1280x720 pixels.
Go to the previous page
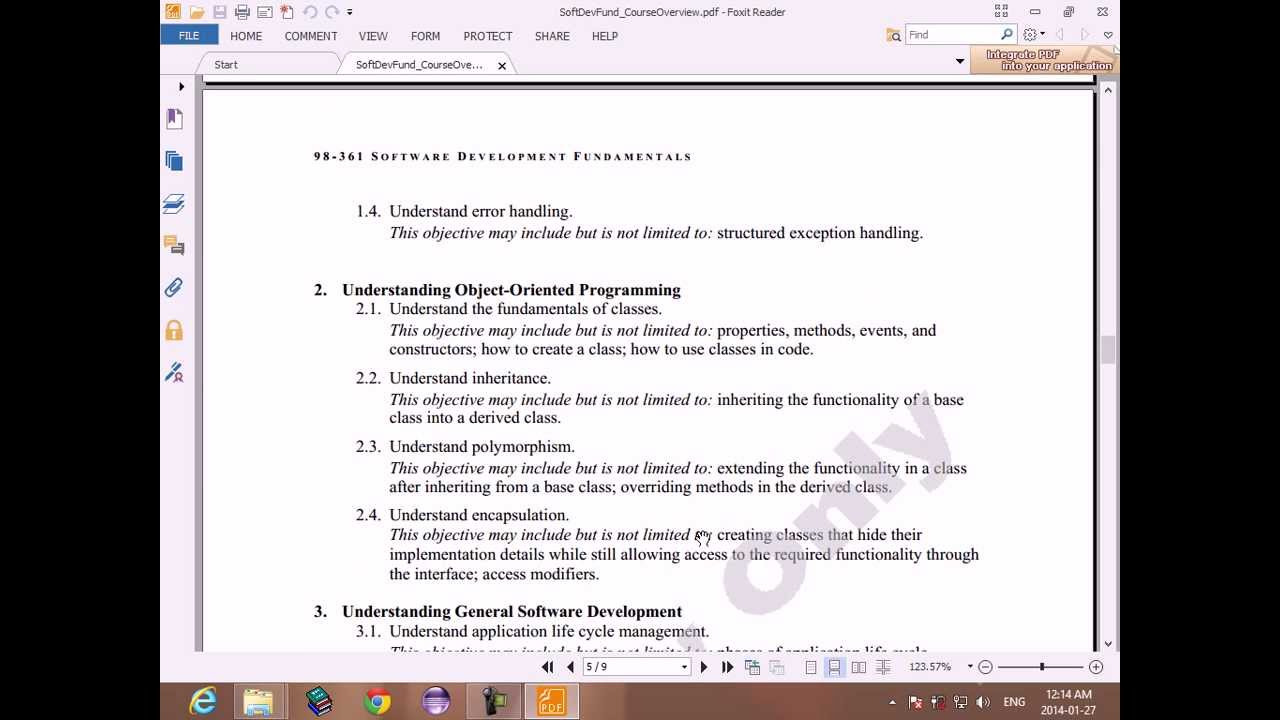coord(570,667)
